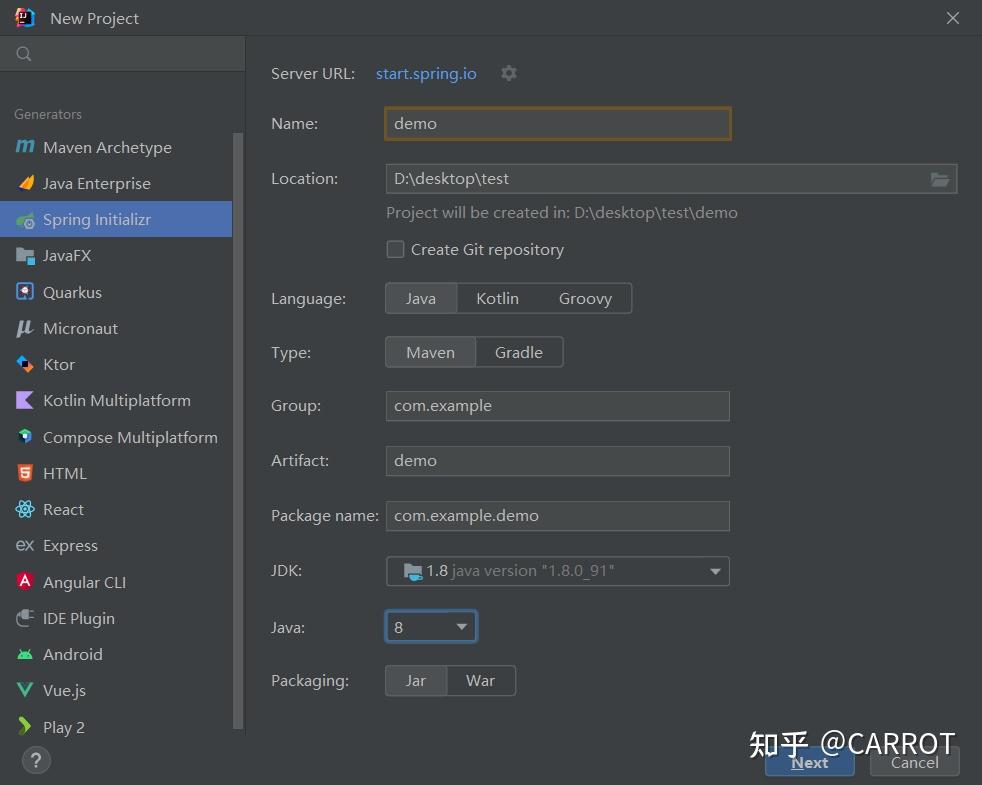This screenshot has height=785, width=982.
Task: Expand the Java version dropdown
Action: (461, 626)
